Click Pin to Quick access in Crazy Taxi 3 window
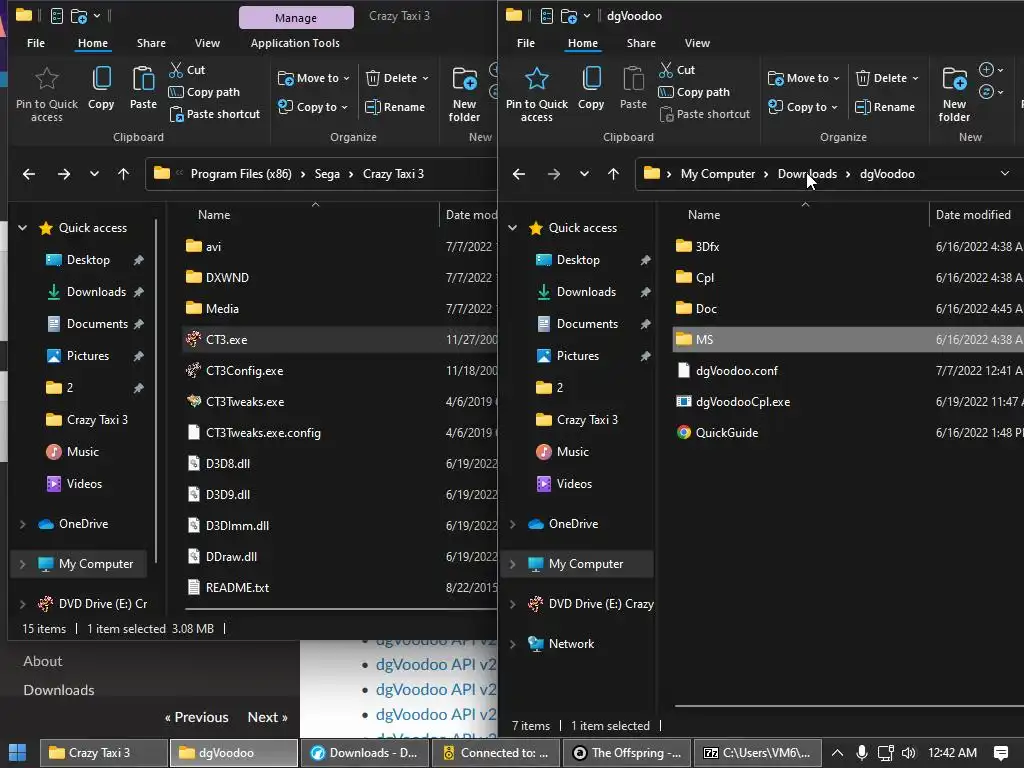This screenshot has height=768, width=1024. point(47,94)
